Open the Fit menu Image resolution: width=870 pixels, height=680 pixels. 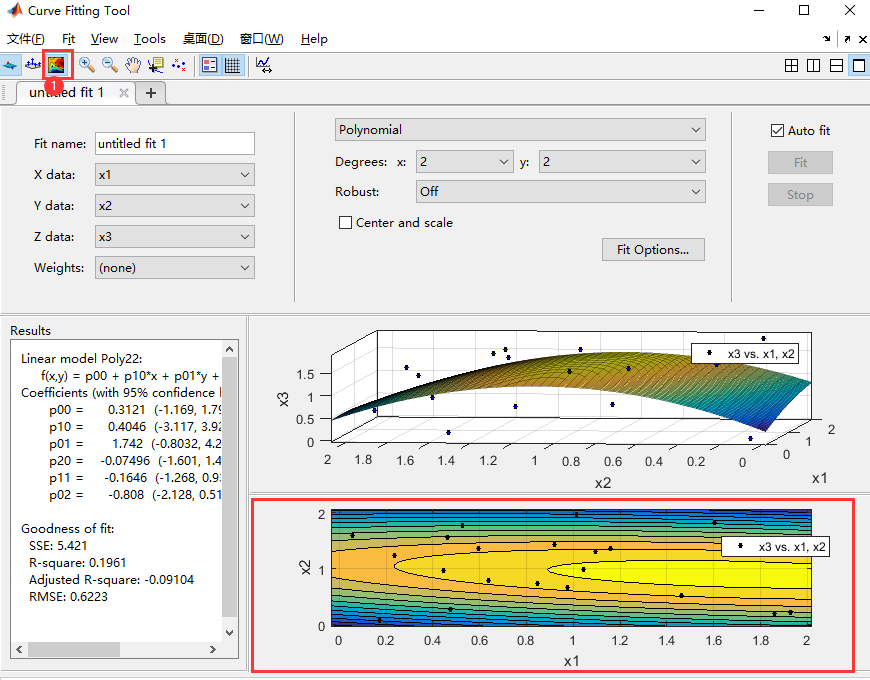68,39
